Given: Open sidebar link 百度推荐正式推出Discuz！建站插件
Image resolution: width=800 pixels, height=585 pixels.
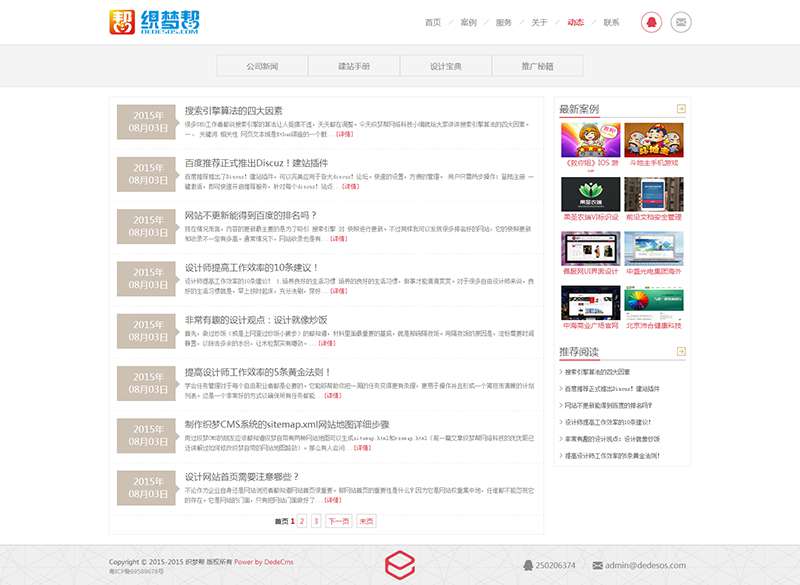Looking at the screenshot, I should (612, 389).
